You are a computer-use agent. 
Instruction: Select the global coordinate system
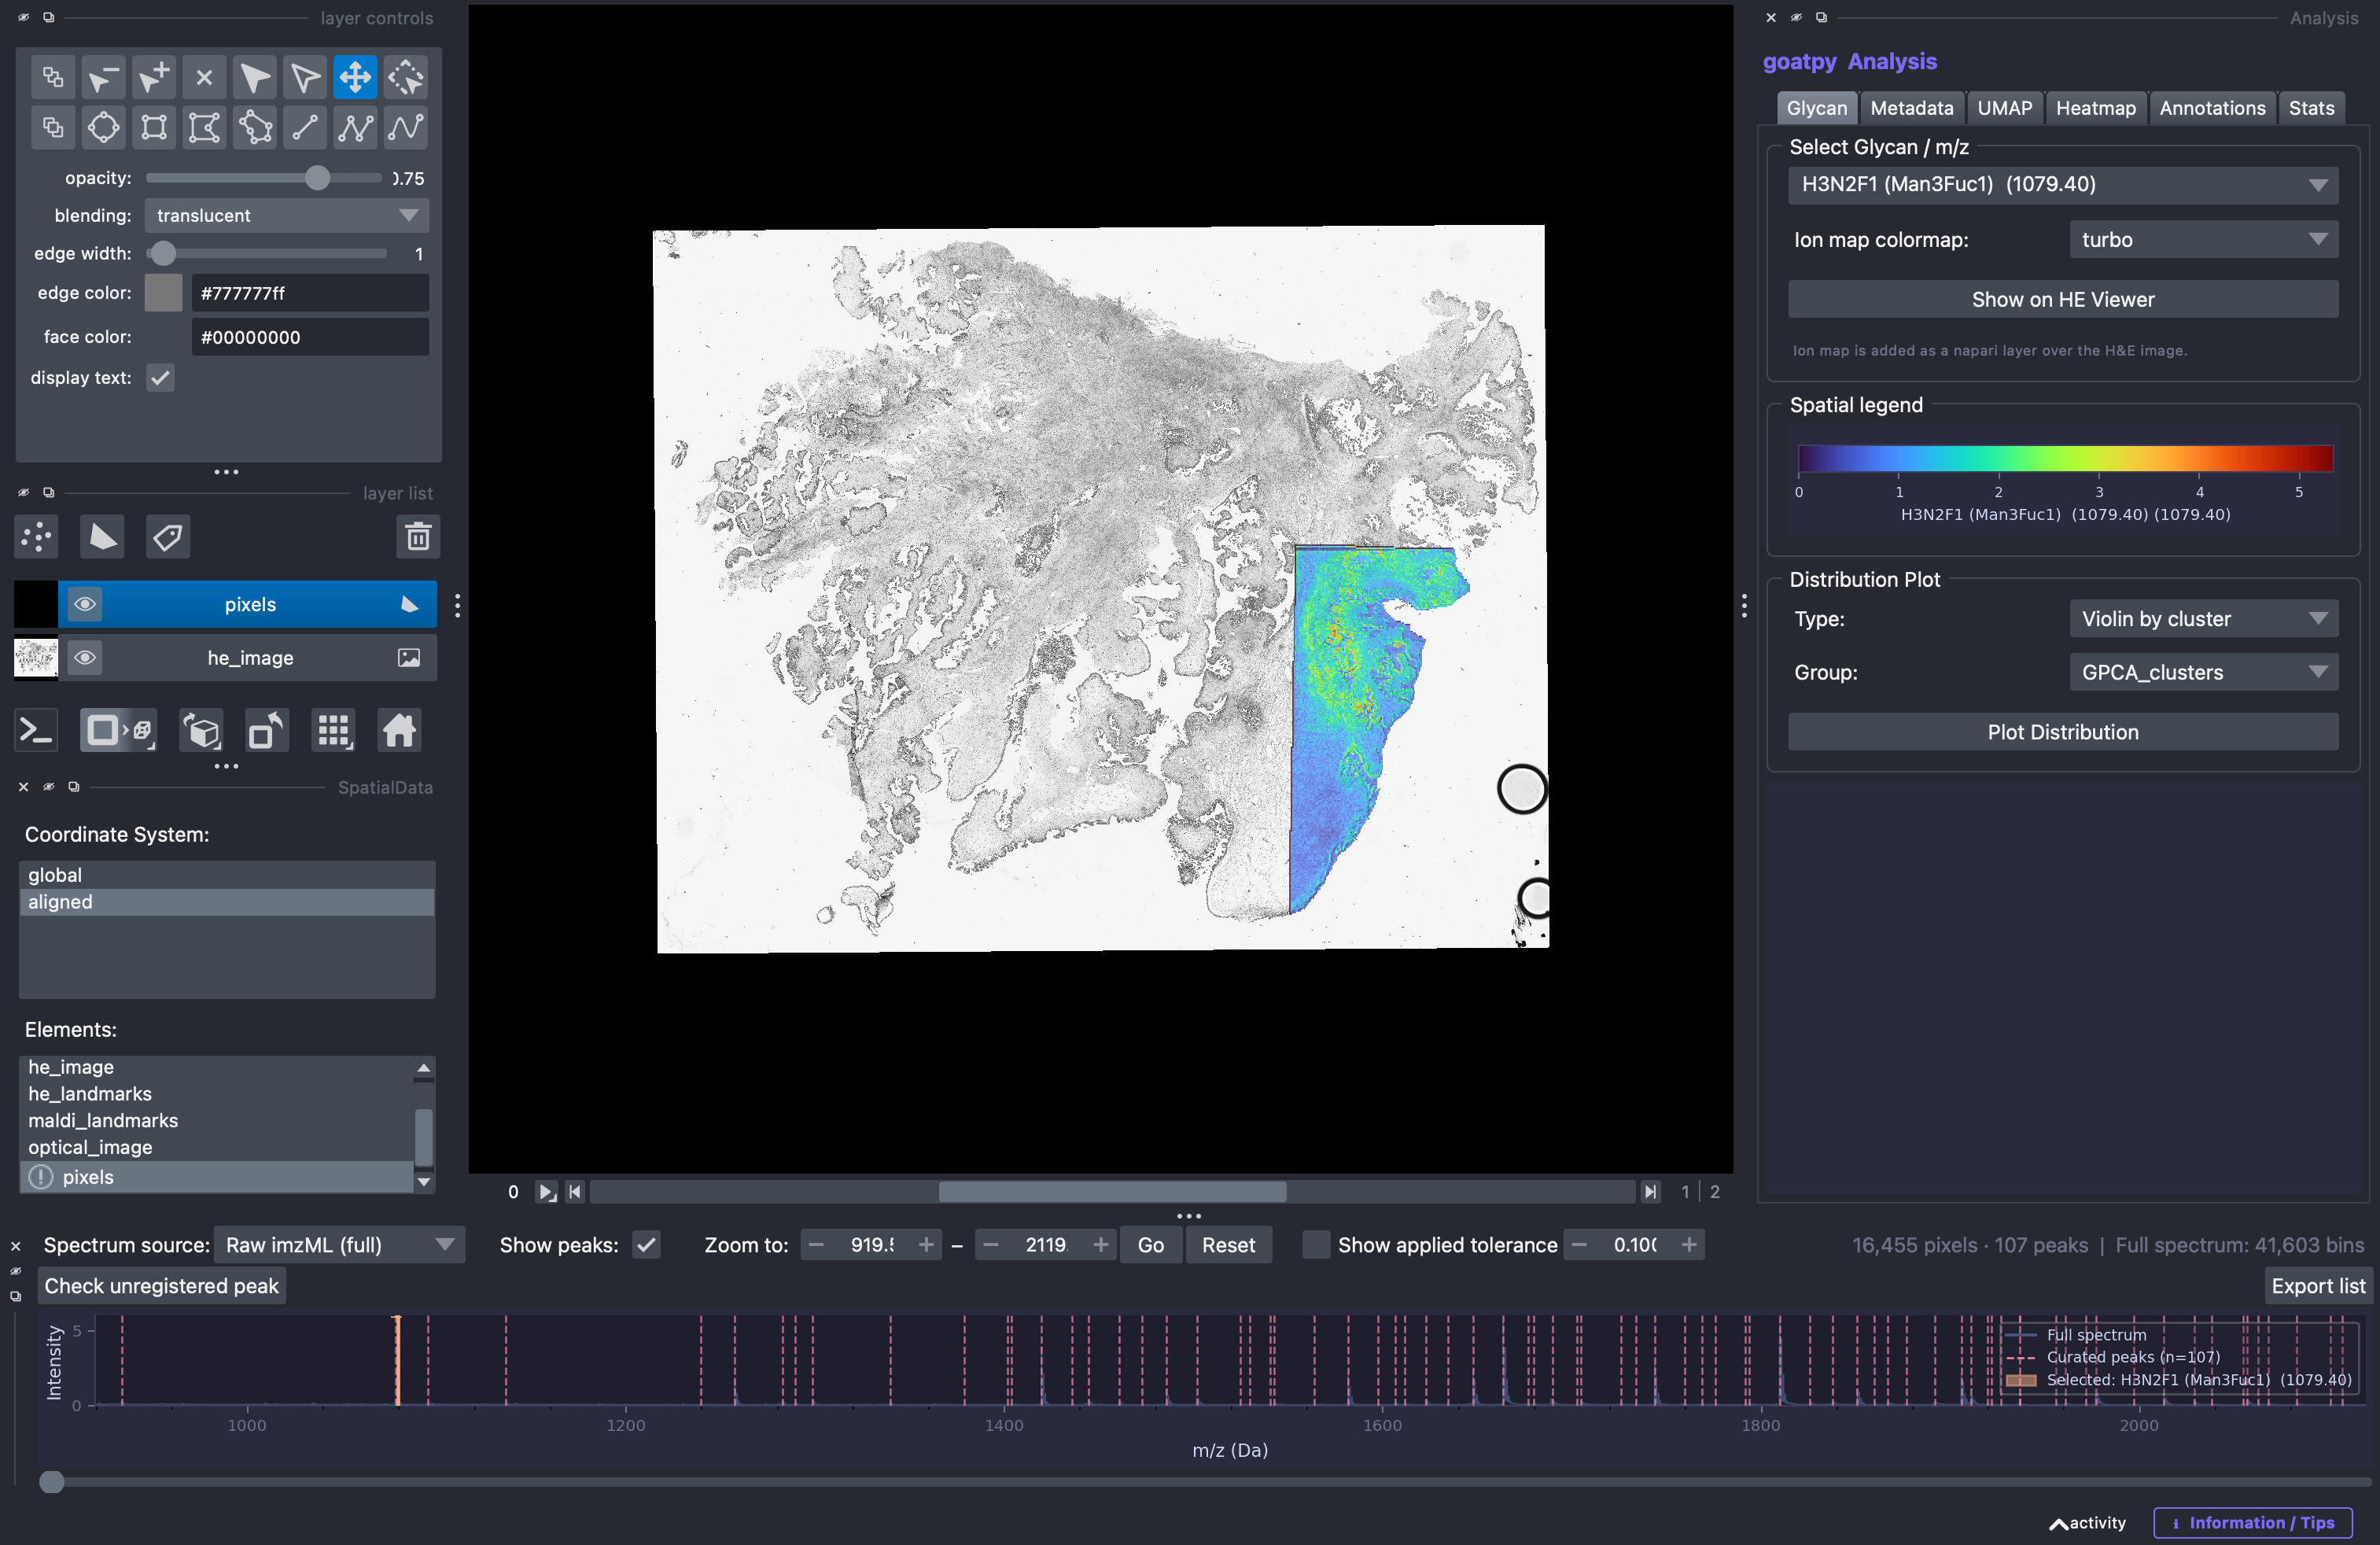point(227,875)
